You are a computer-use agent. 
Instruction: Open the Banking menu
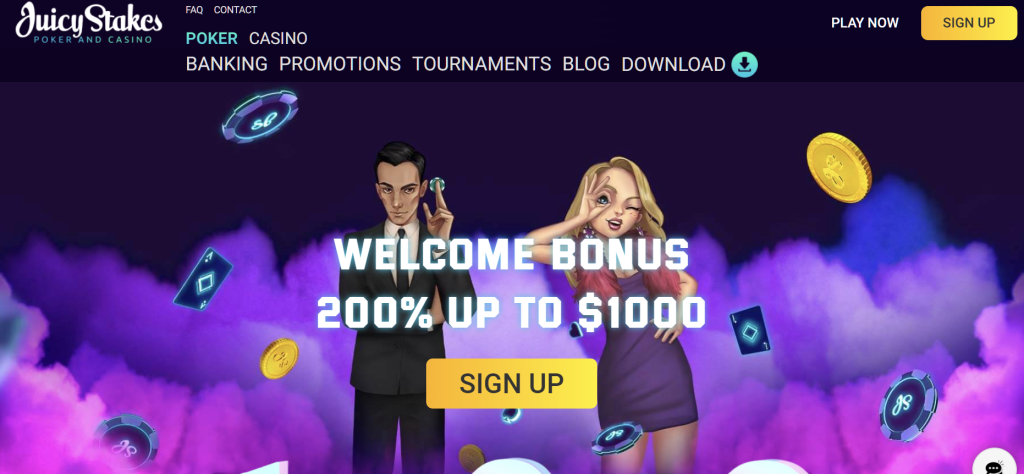click(227, 64)
